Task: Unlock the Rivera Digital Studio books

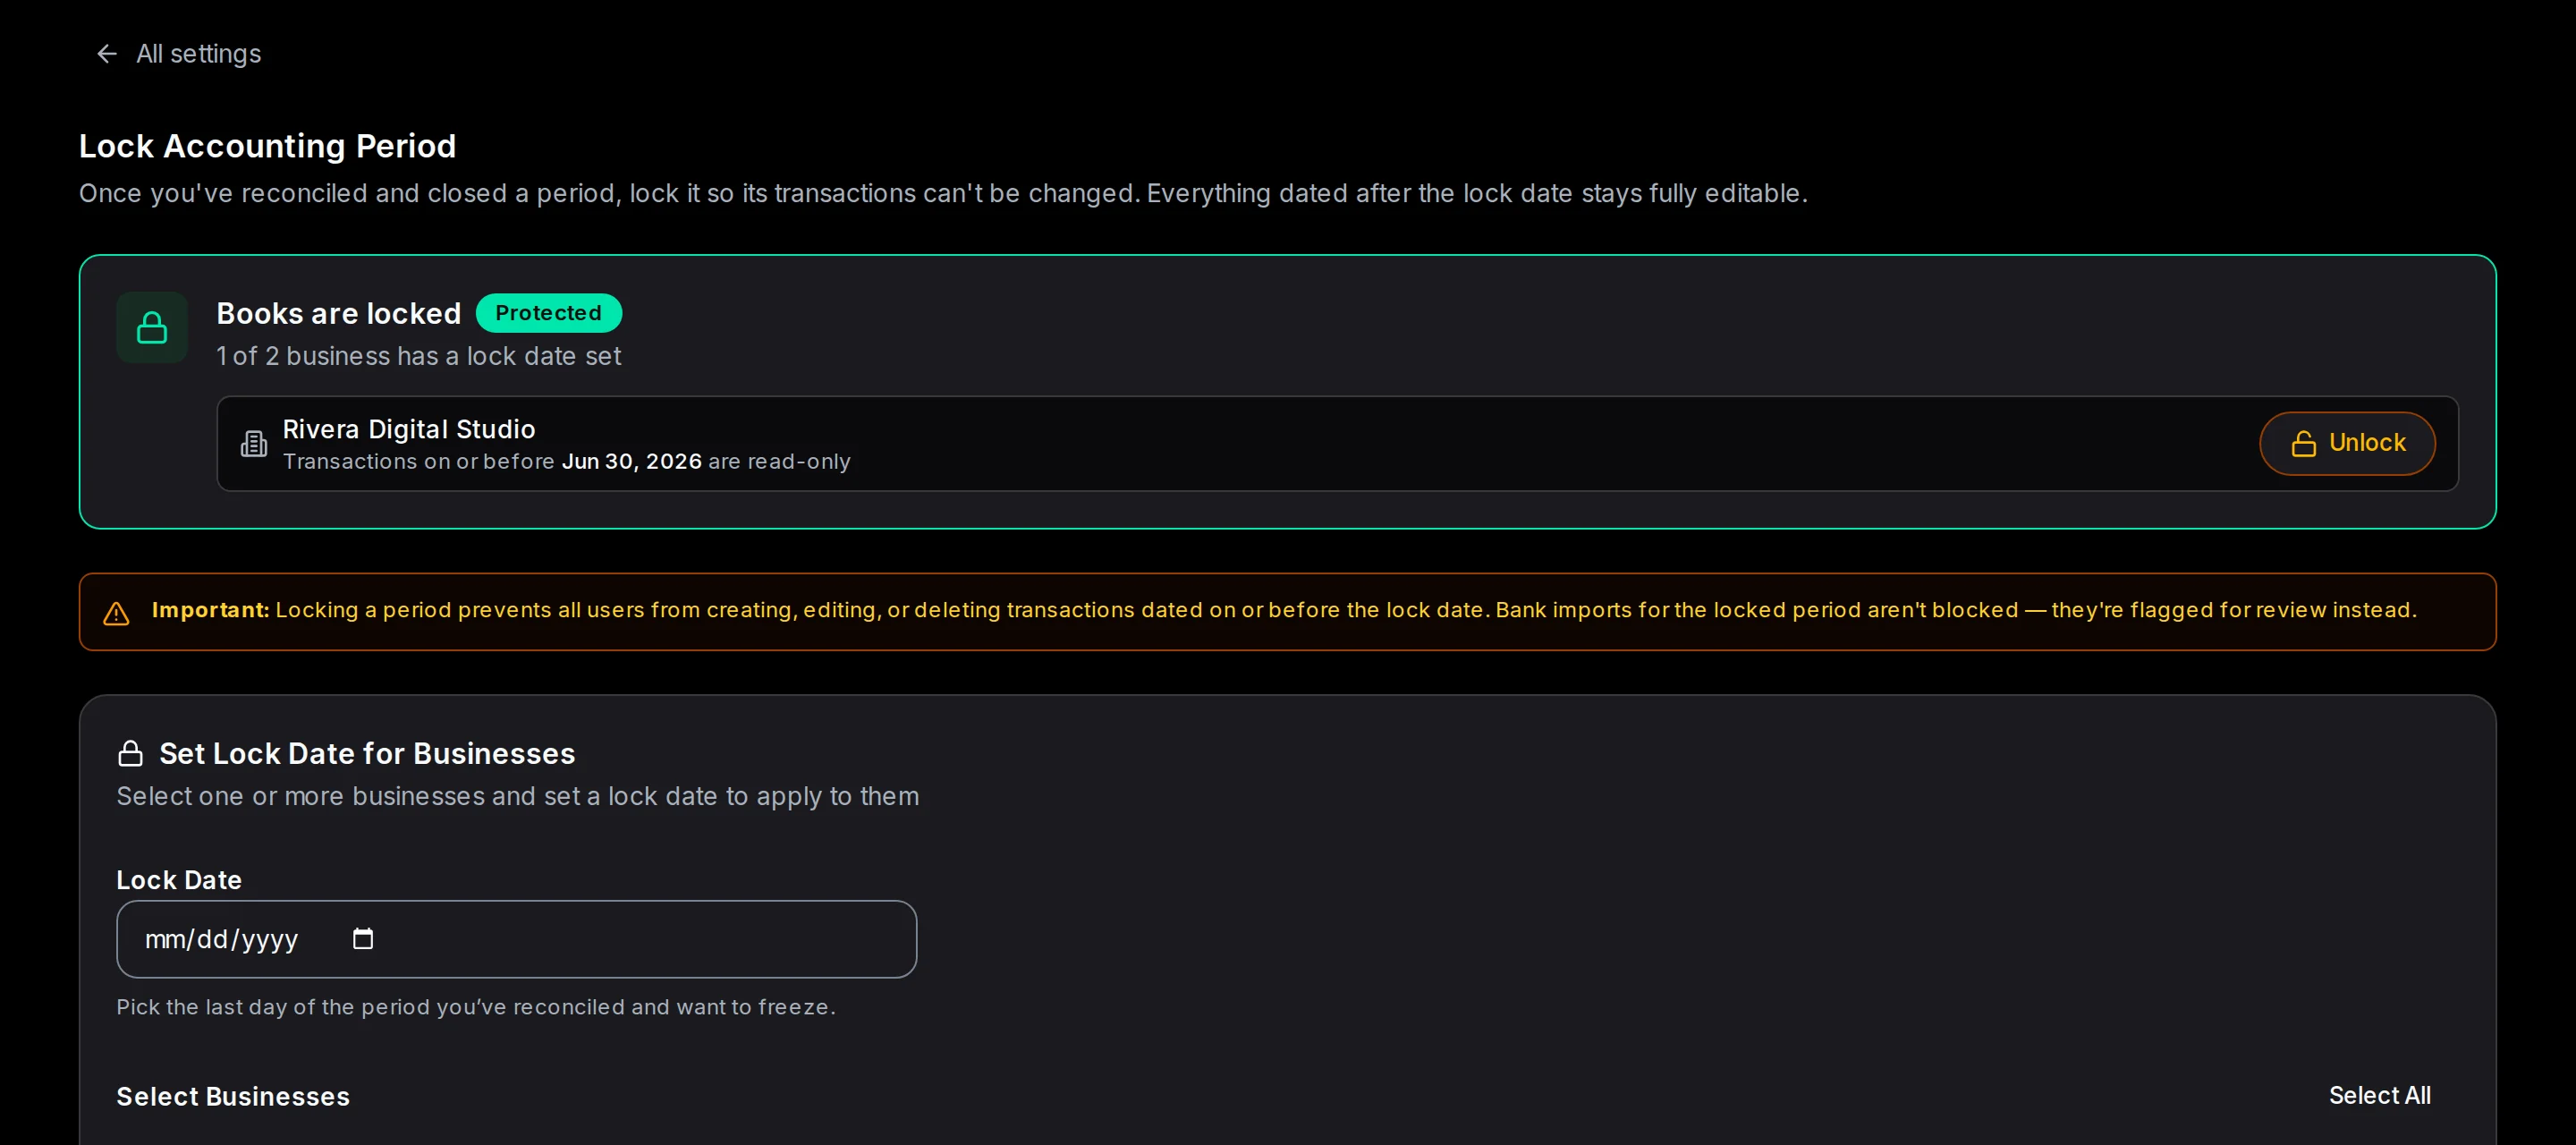Action: 2347,443
